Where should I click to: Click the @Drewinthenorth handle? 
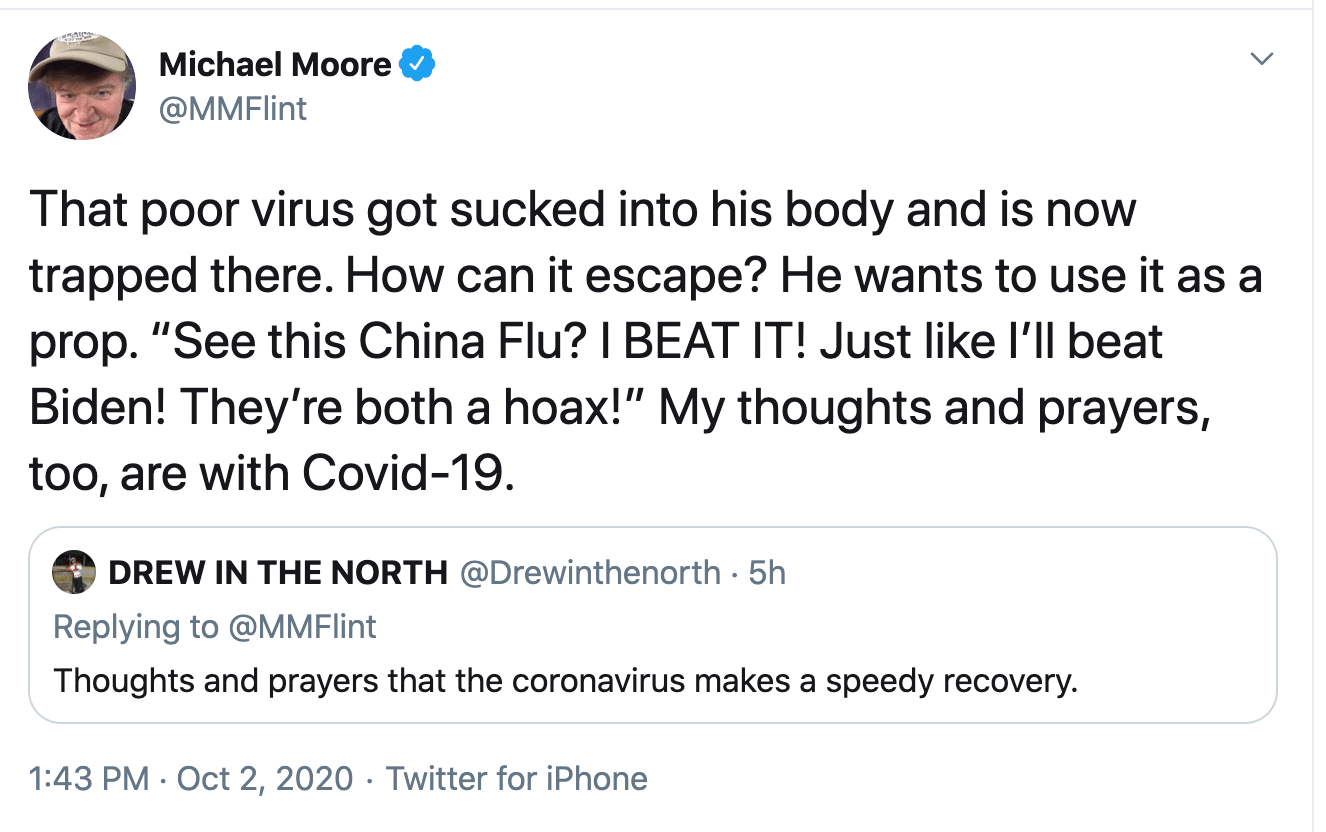coord(590,572)
